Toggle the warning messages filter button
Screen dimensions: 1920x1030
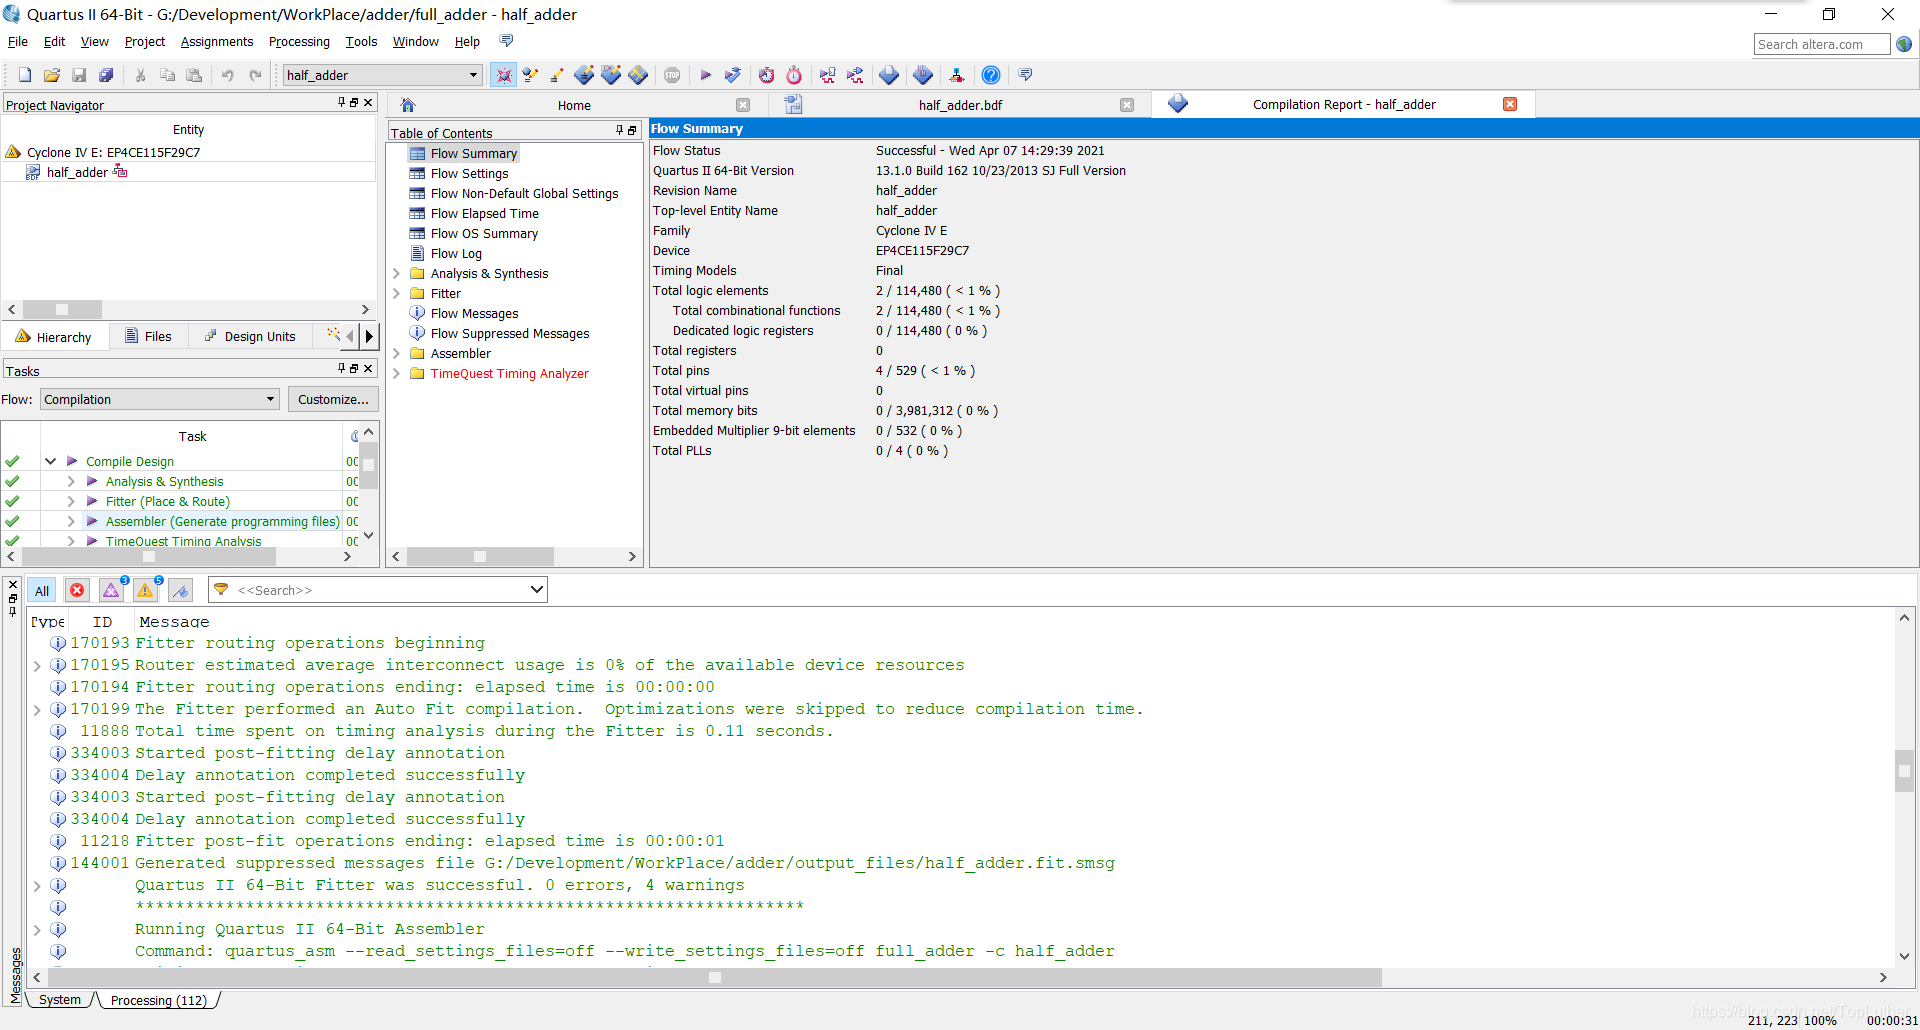[x=146, y=591]
